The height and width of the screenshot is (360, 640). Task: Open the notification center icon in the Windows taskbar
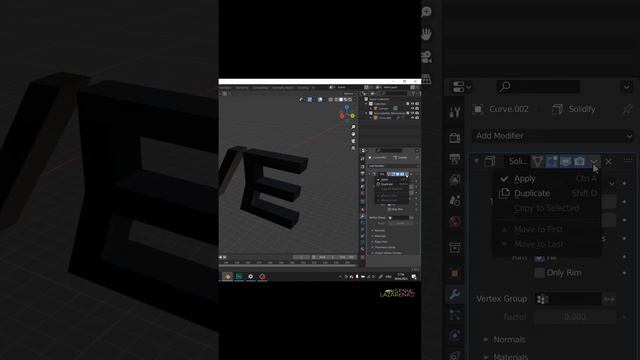(x=414, y=277)
